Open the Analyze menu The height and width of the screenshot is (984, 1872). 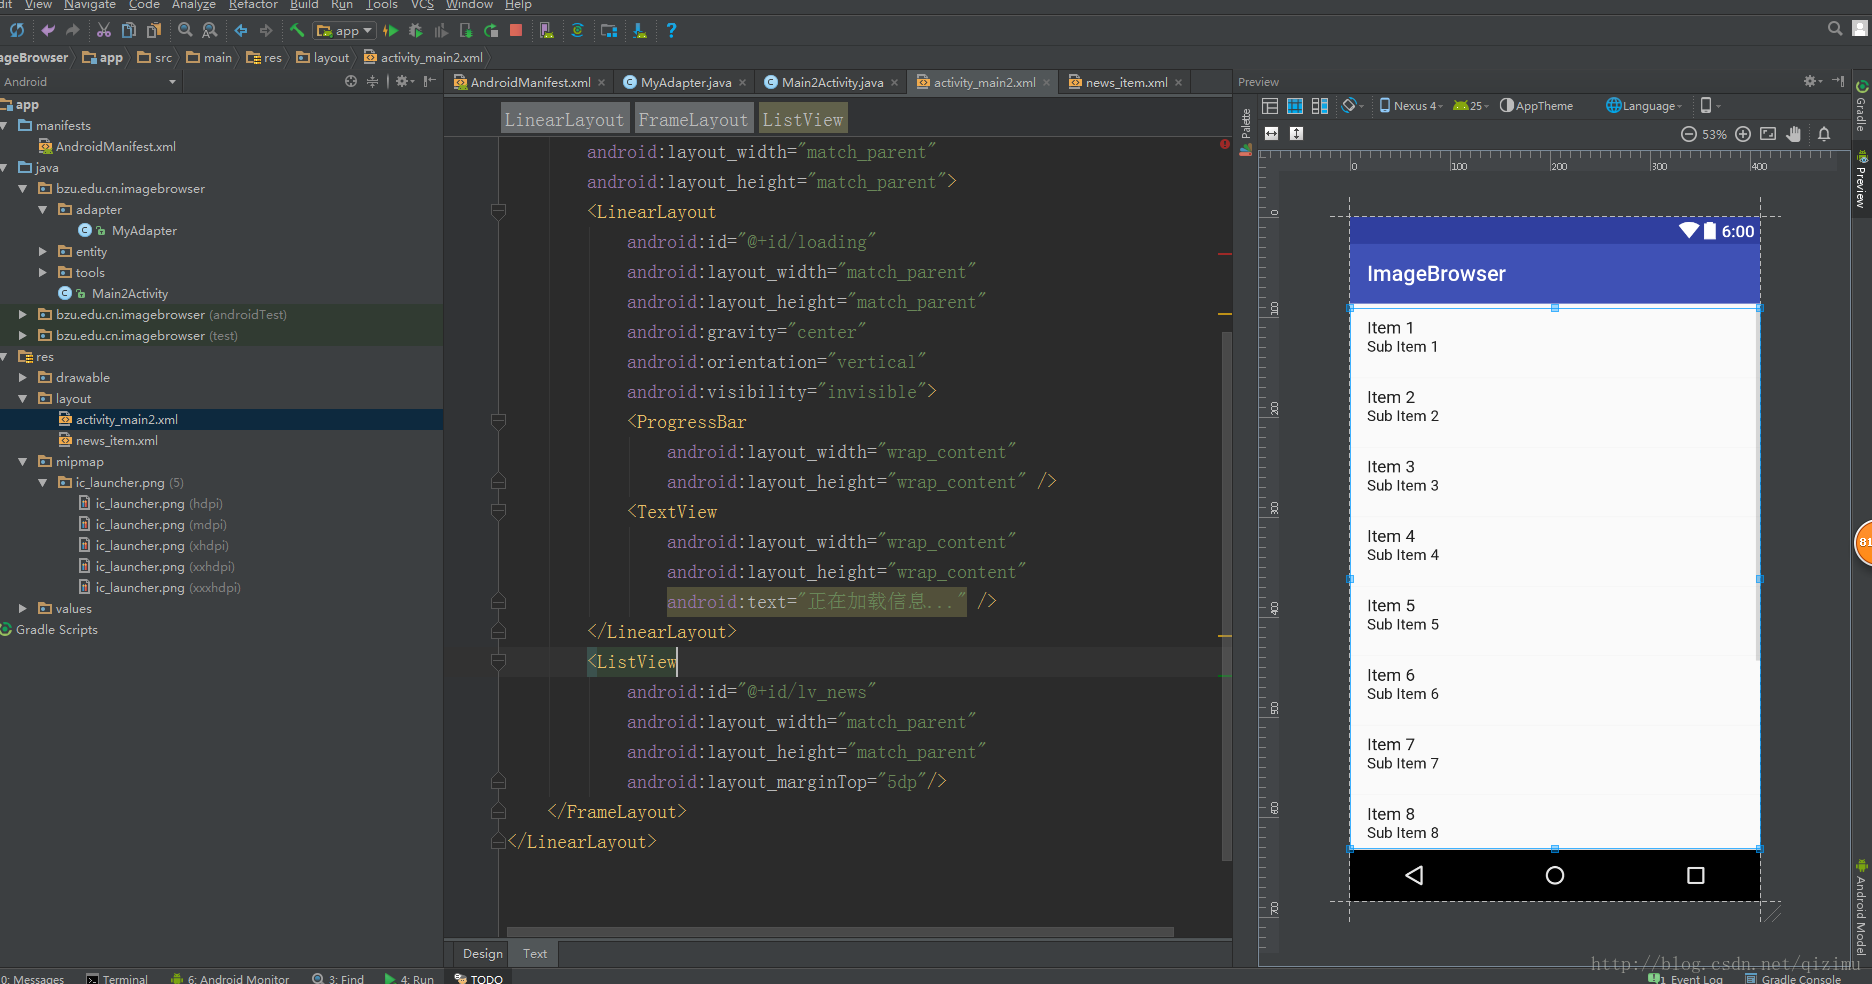(193, 5)
